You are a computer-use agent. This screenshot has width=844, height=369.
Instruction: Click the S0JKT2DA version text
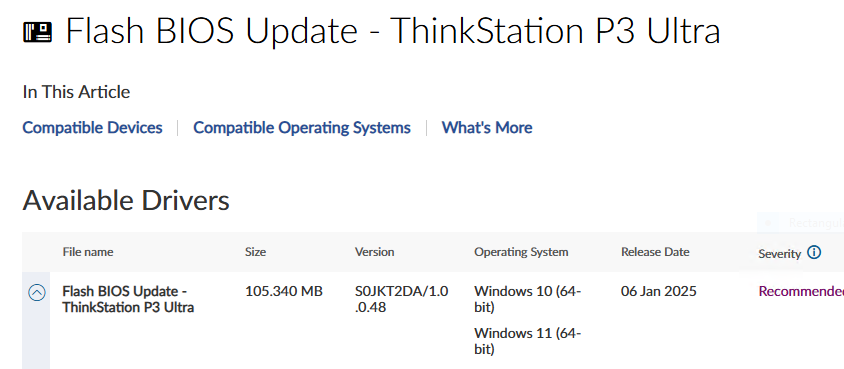click(402, 300)
